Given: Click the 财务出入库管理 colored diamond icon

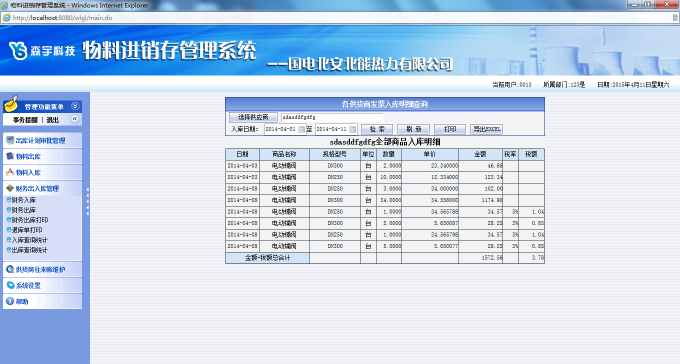Looking at the screenshot, I should [x=10, y=188].
